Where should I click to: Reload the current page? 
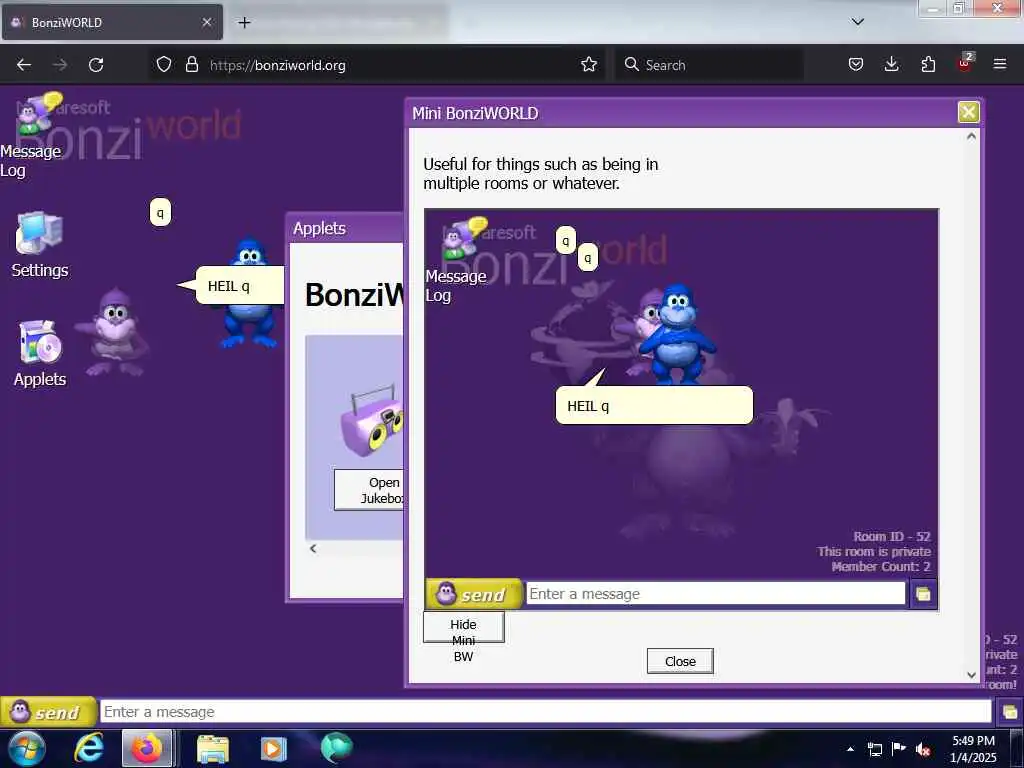pos(96,65)
